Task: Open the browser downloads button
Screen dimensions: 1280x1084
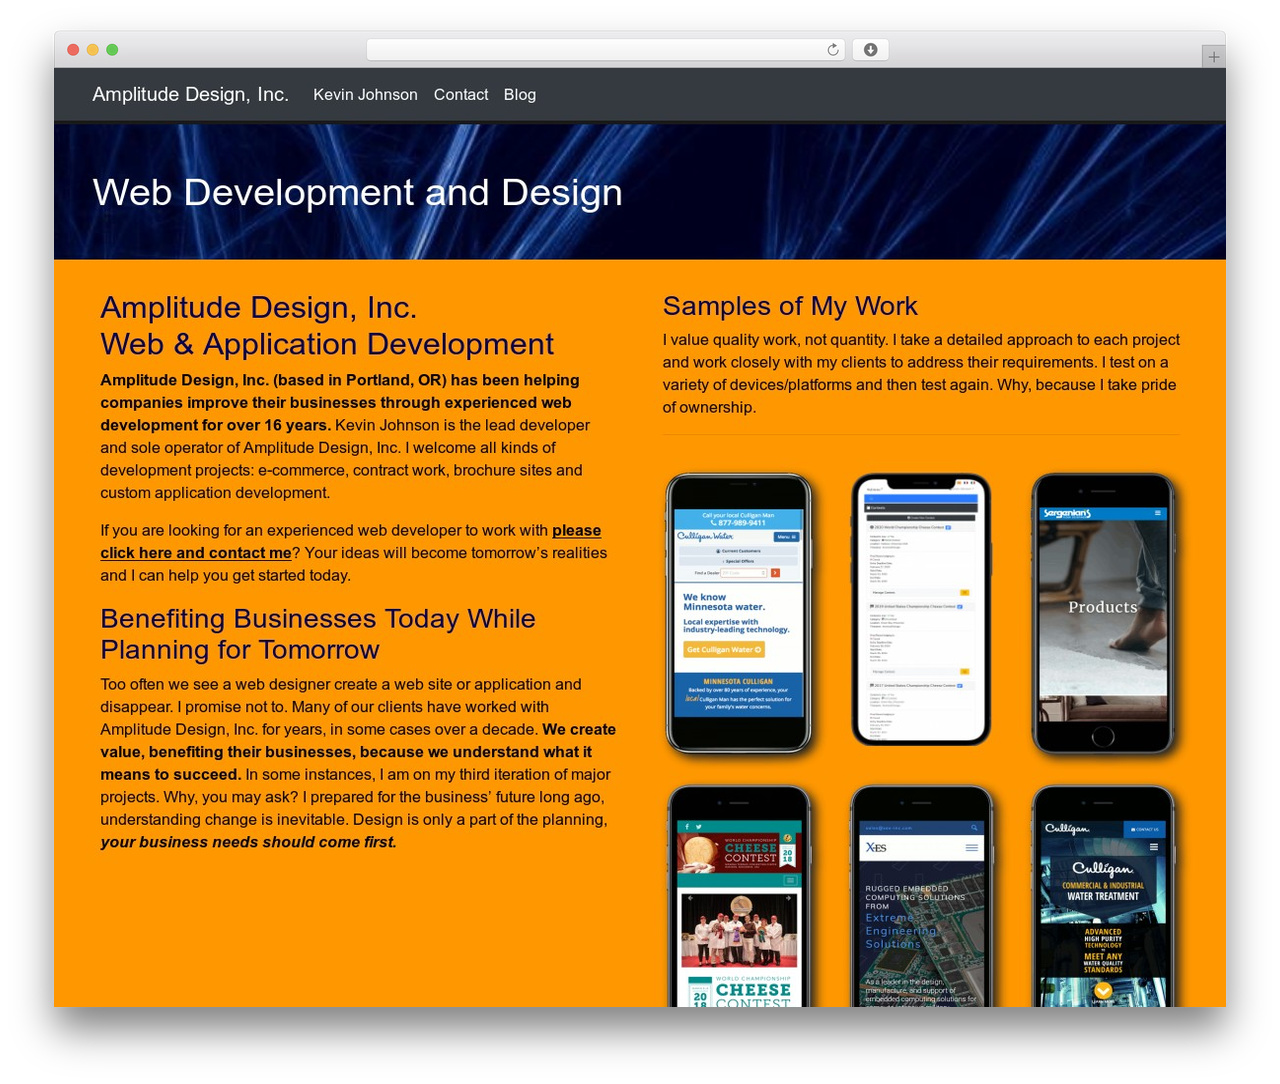Action: pos(870,50)
